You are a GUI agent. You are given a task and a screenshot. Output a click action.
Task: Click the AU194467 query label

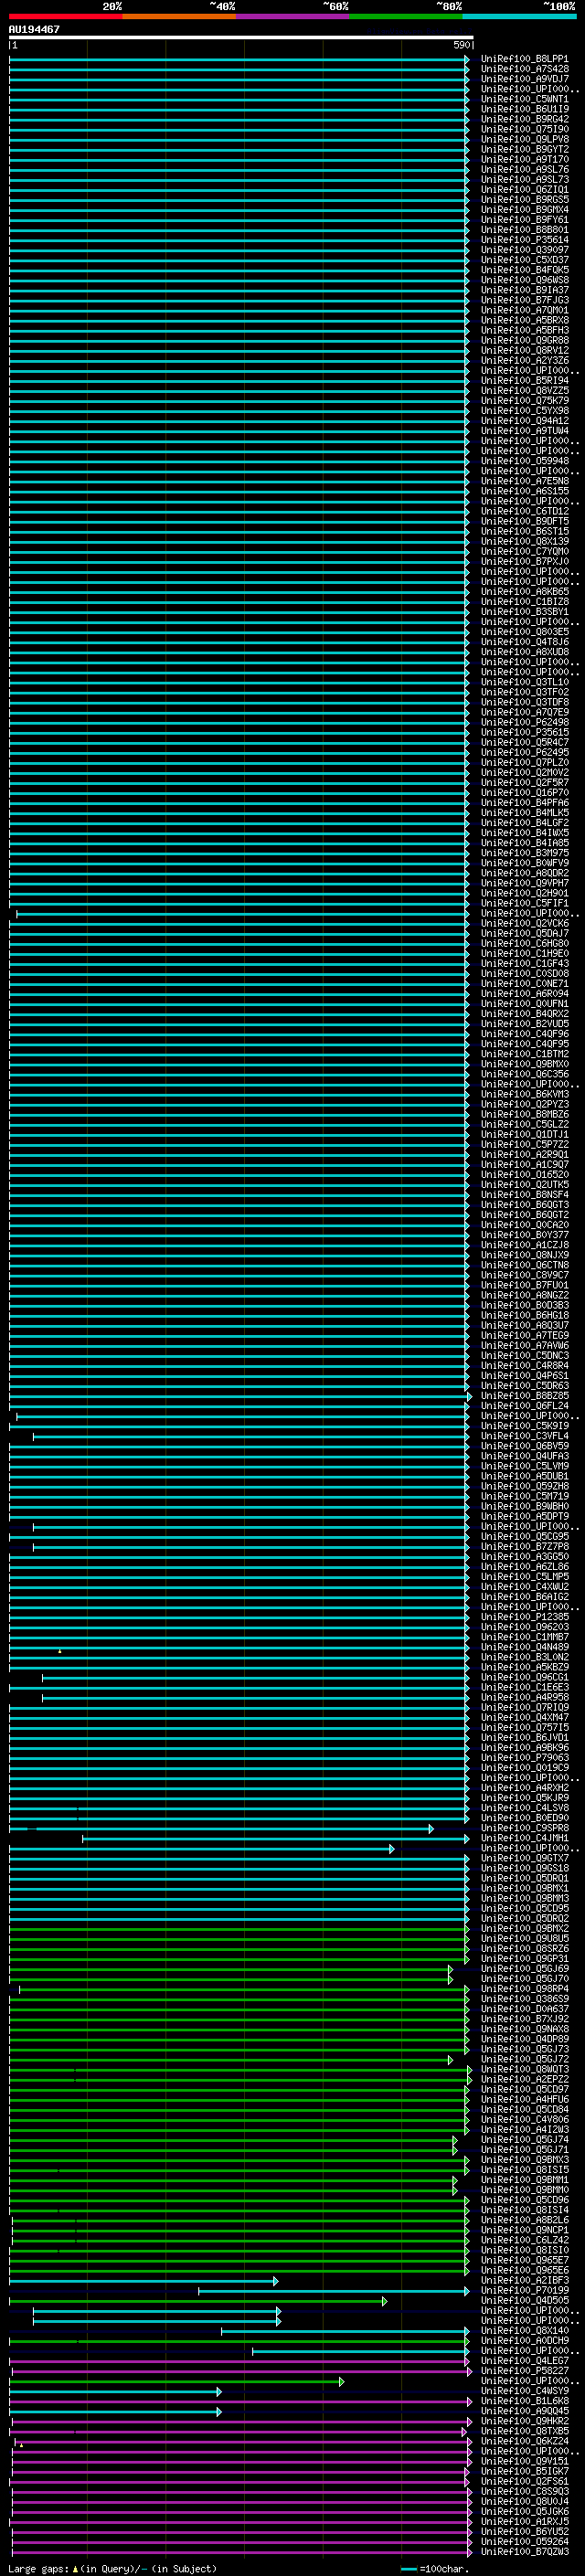[x=34, y=29]
